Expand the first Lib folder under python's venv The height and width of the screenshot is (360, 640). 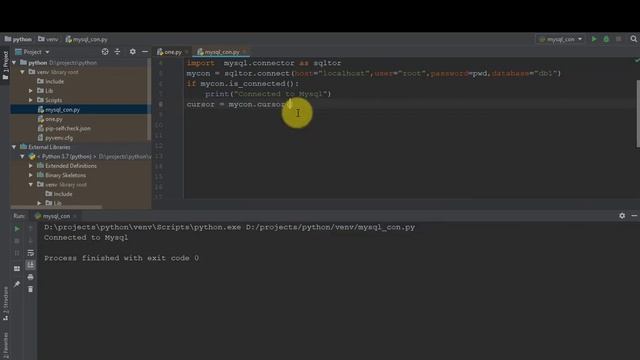click(31, 91)
